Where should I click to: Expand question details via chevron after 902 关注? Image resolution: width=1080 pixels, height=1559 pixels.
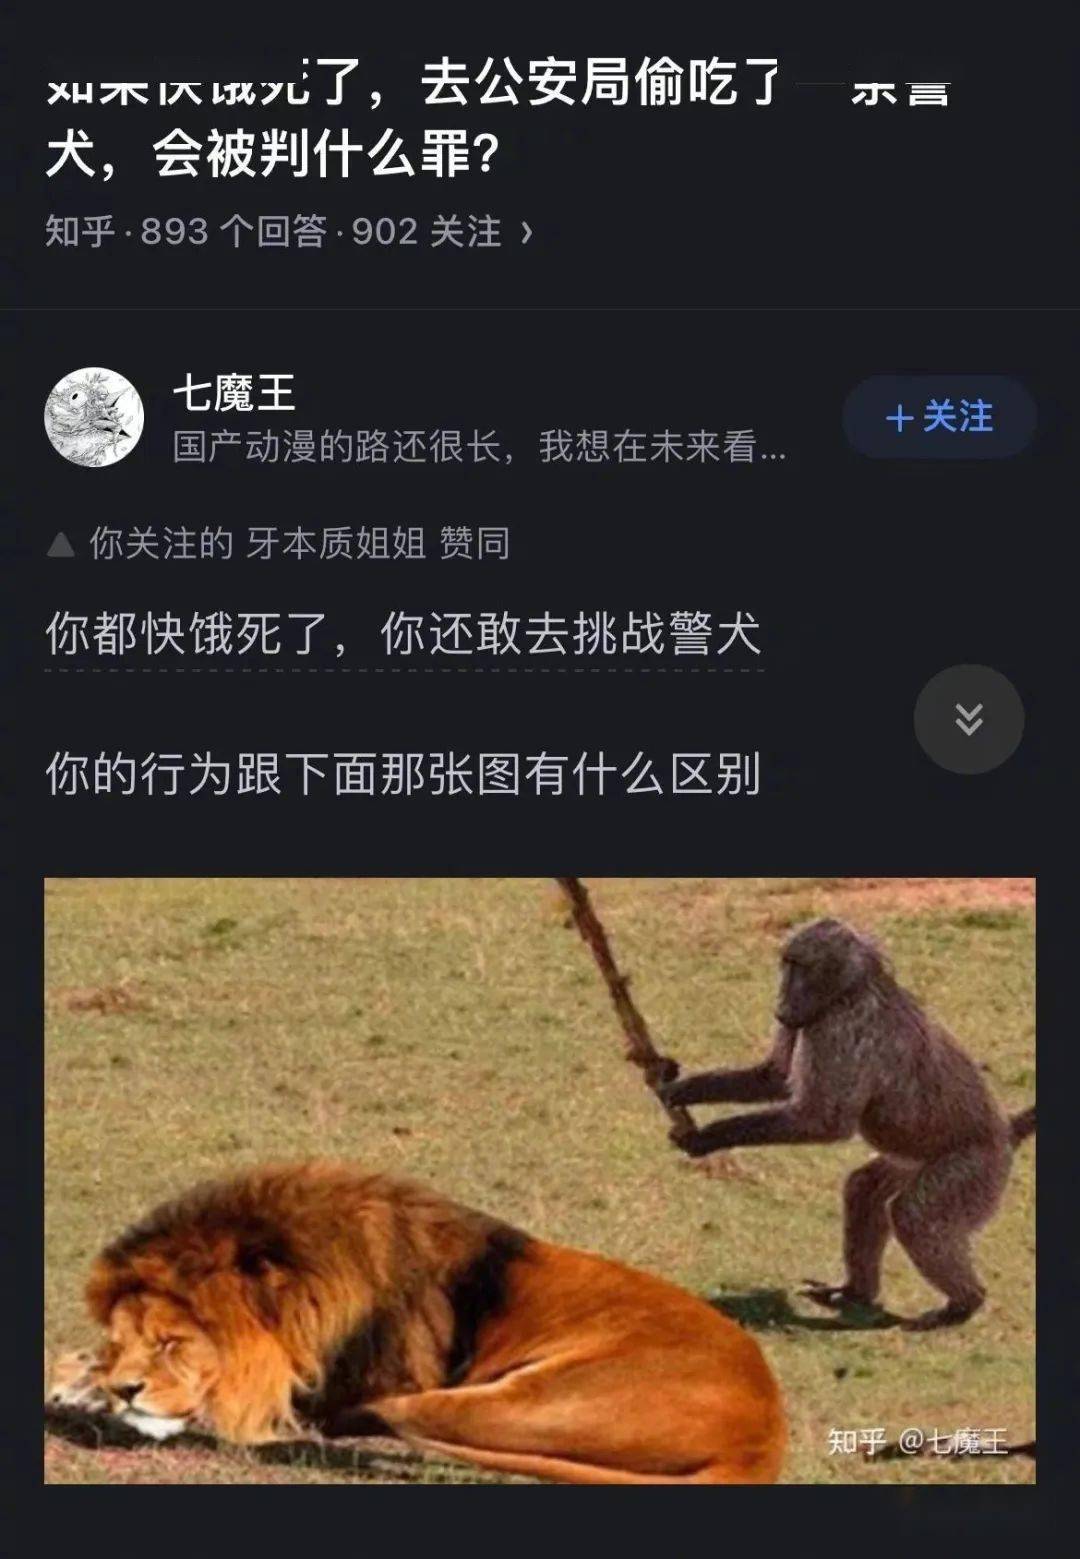point(527,233)
